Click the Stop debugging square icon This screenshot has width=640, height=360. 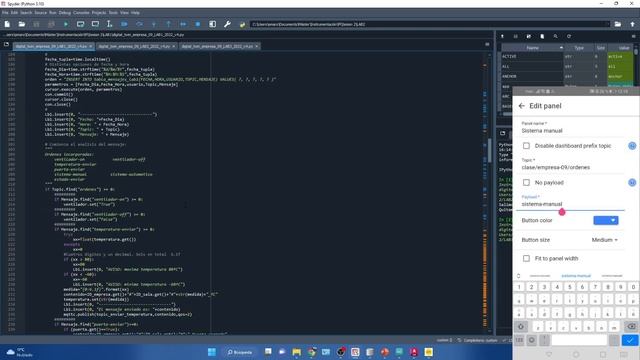click(x=198, y=24)
